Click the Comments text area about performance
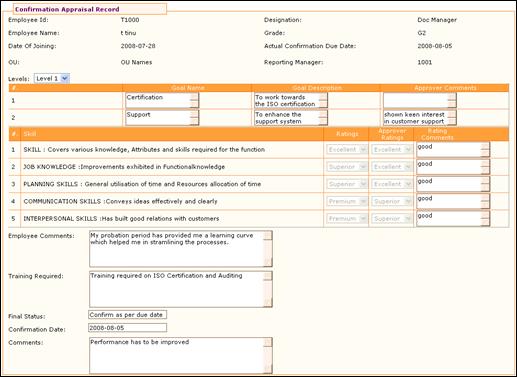 click(181, 355)
